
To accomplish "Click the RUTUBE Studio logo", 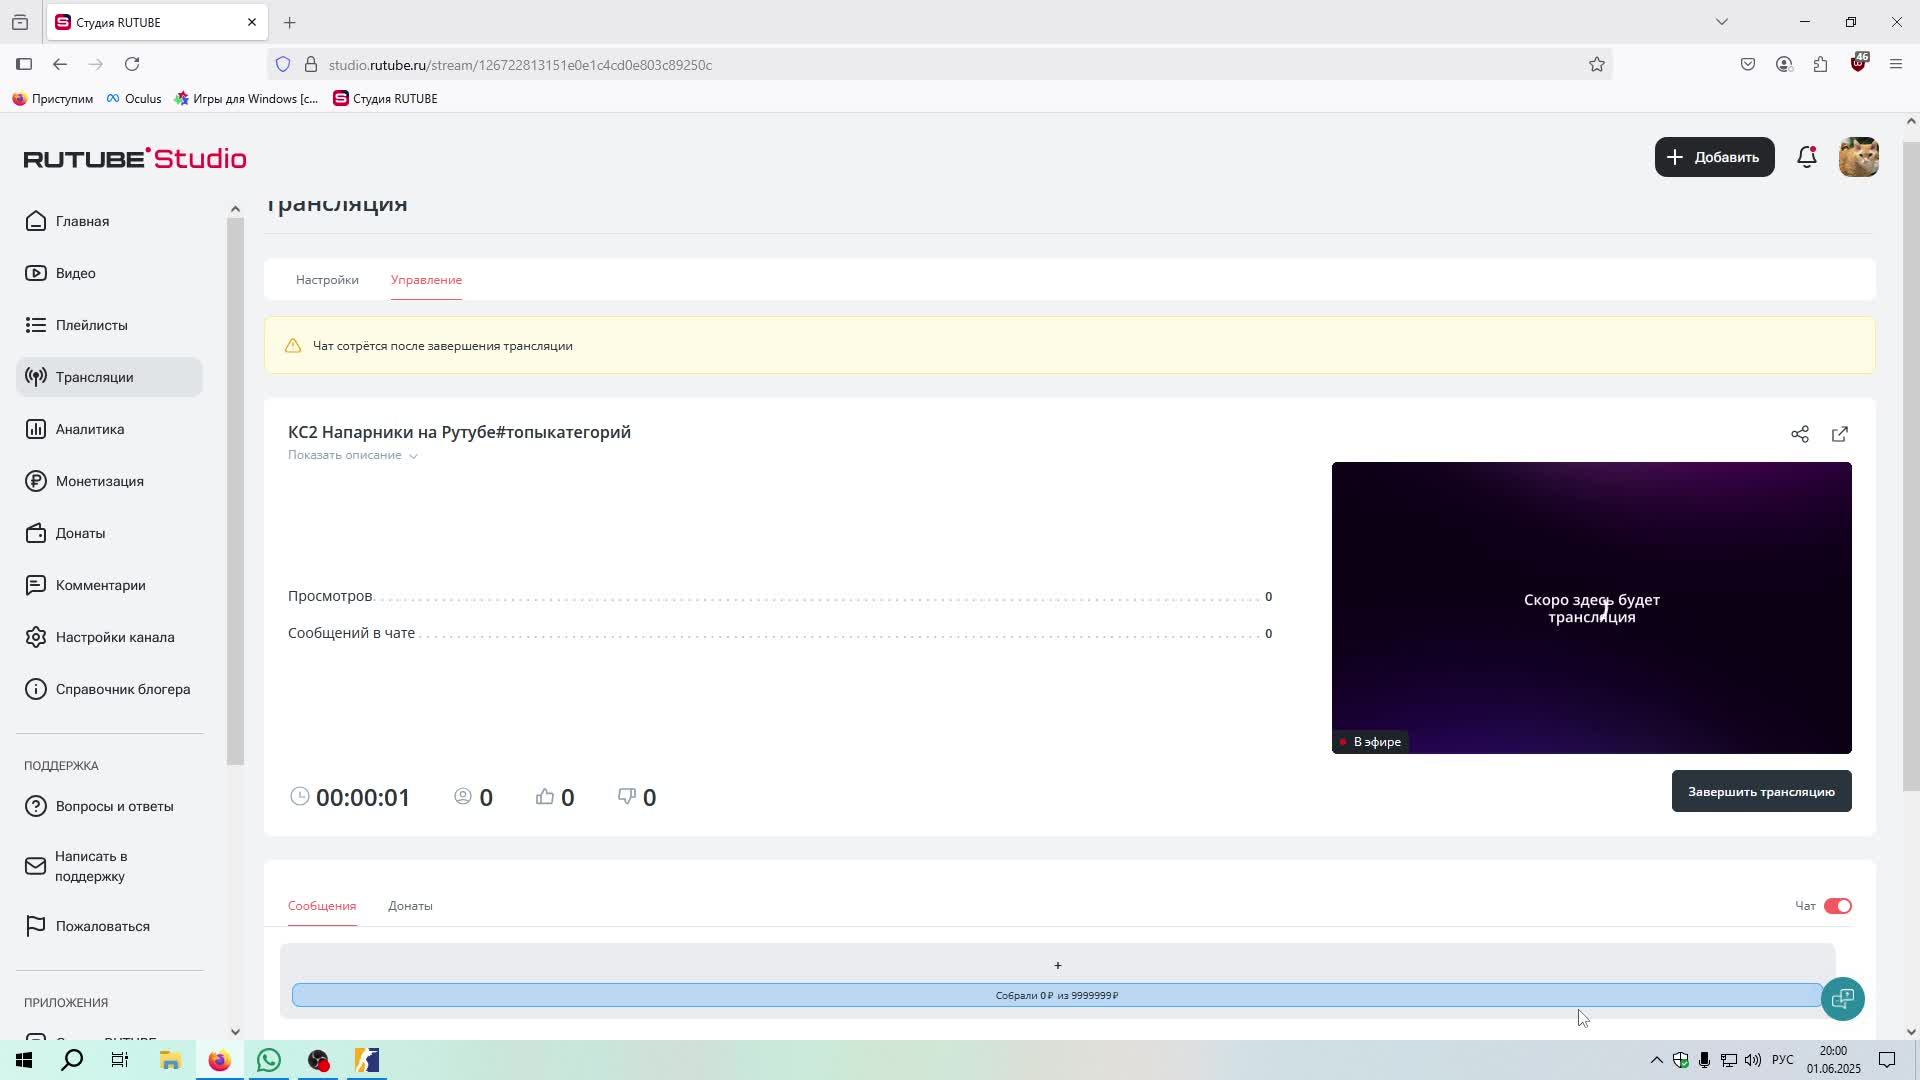I will coord(135,158).
